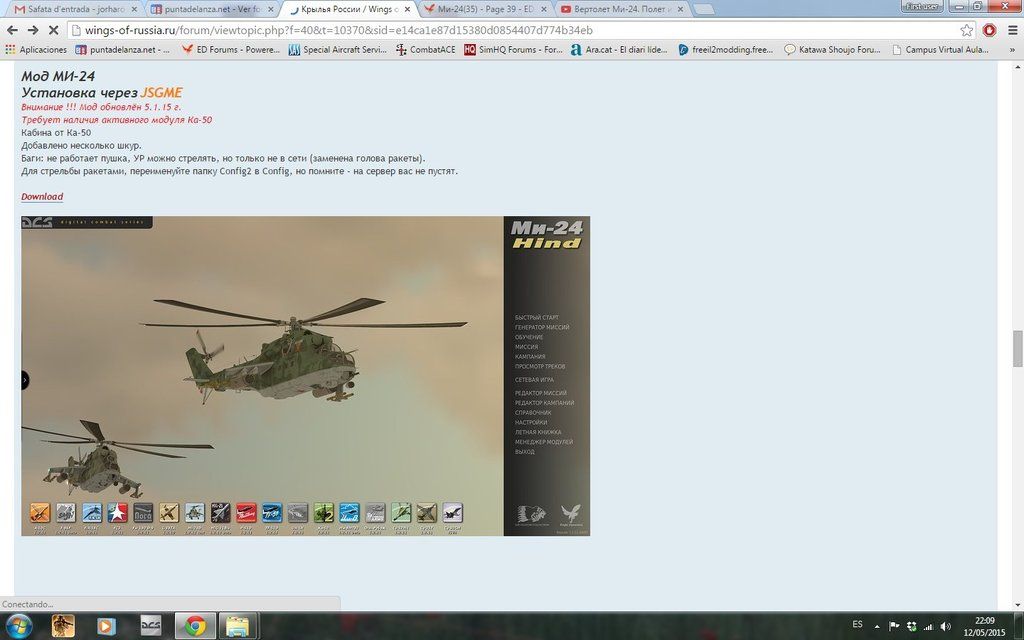Open Chrome from the Windows taskbar
This screenshot has height=640, width=1024.
(x=195, y=626)
